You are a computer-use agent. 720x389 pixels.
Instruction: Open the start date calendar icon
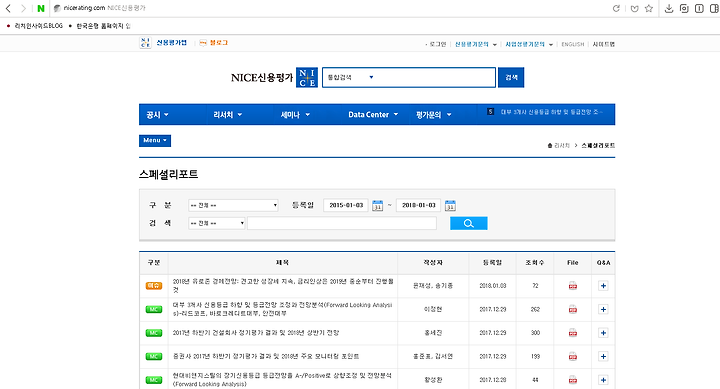click(377, 205)
